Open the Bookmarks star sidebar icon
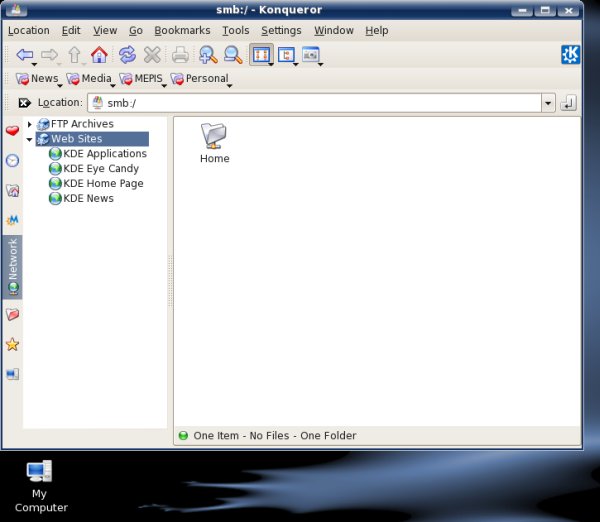600x522 pixels. point(12,344)
